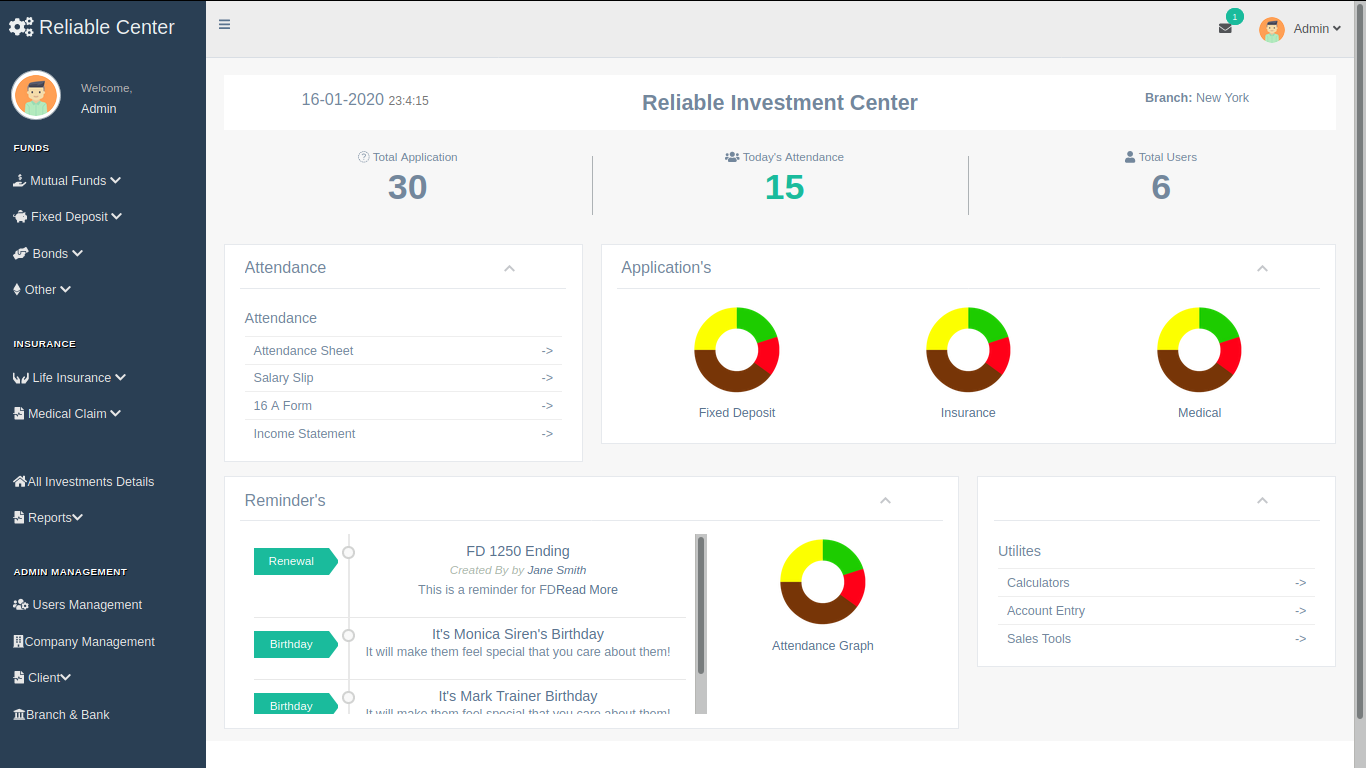This screenshot has height=768, width=1366.
Task: Click the Reliable Center gears logo icon
Action: click(x=21, y=27)
